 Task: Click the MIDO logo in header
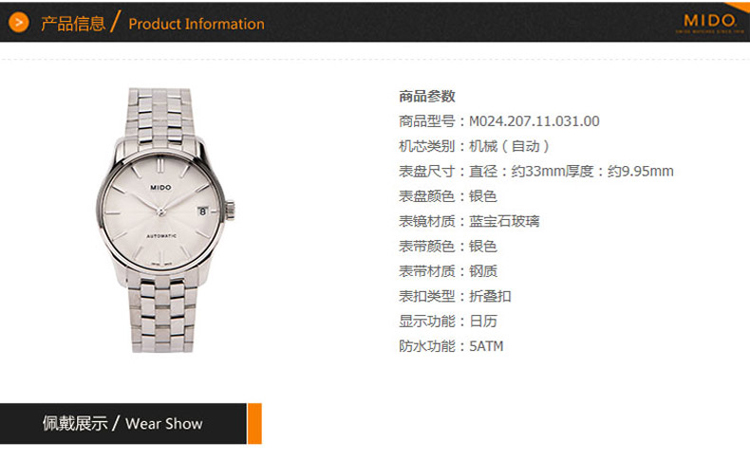click(710, 22)
